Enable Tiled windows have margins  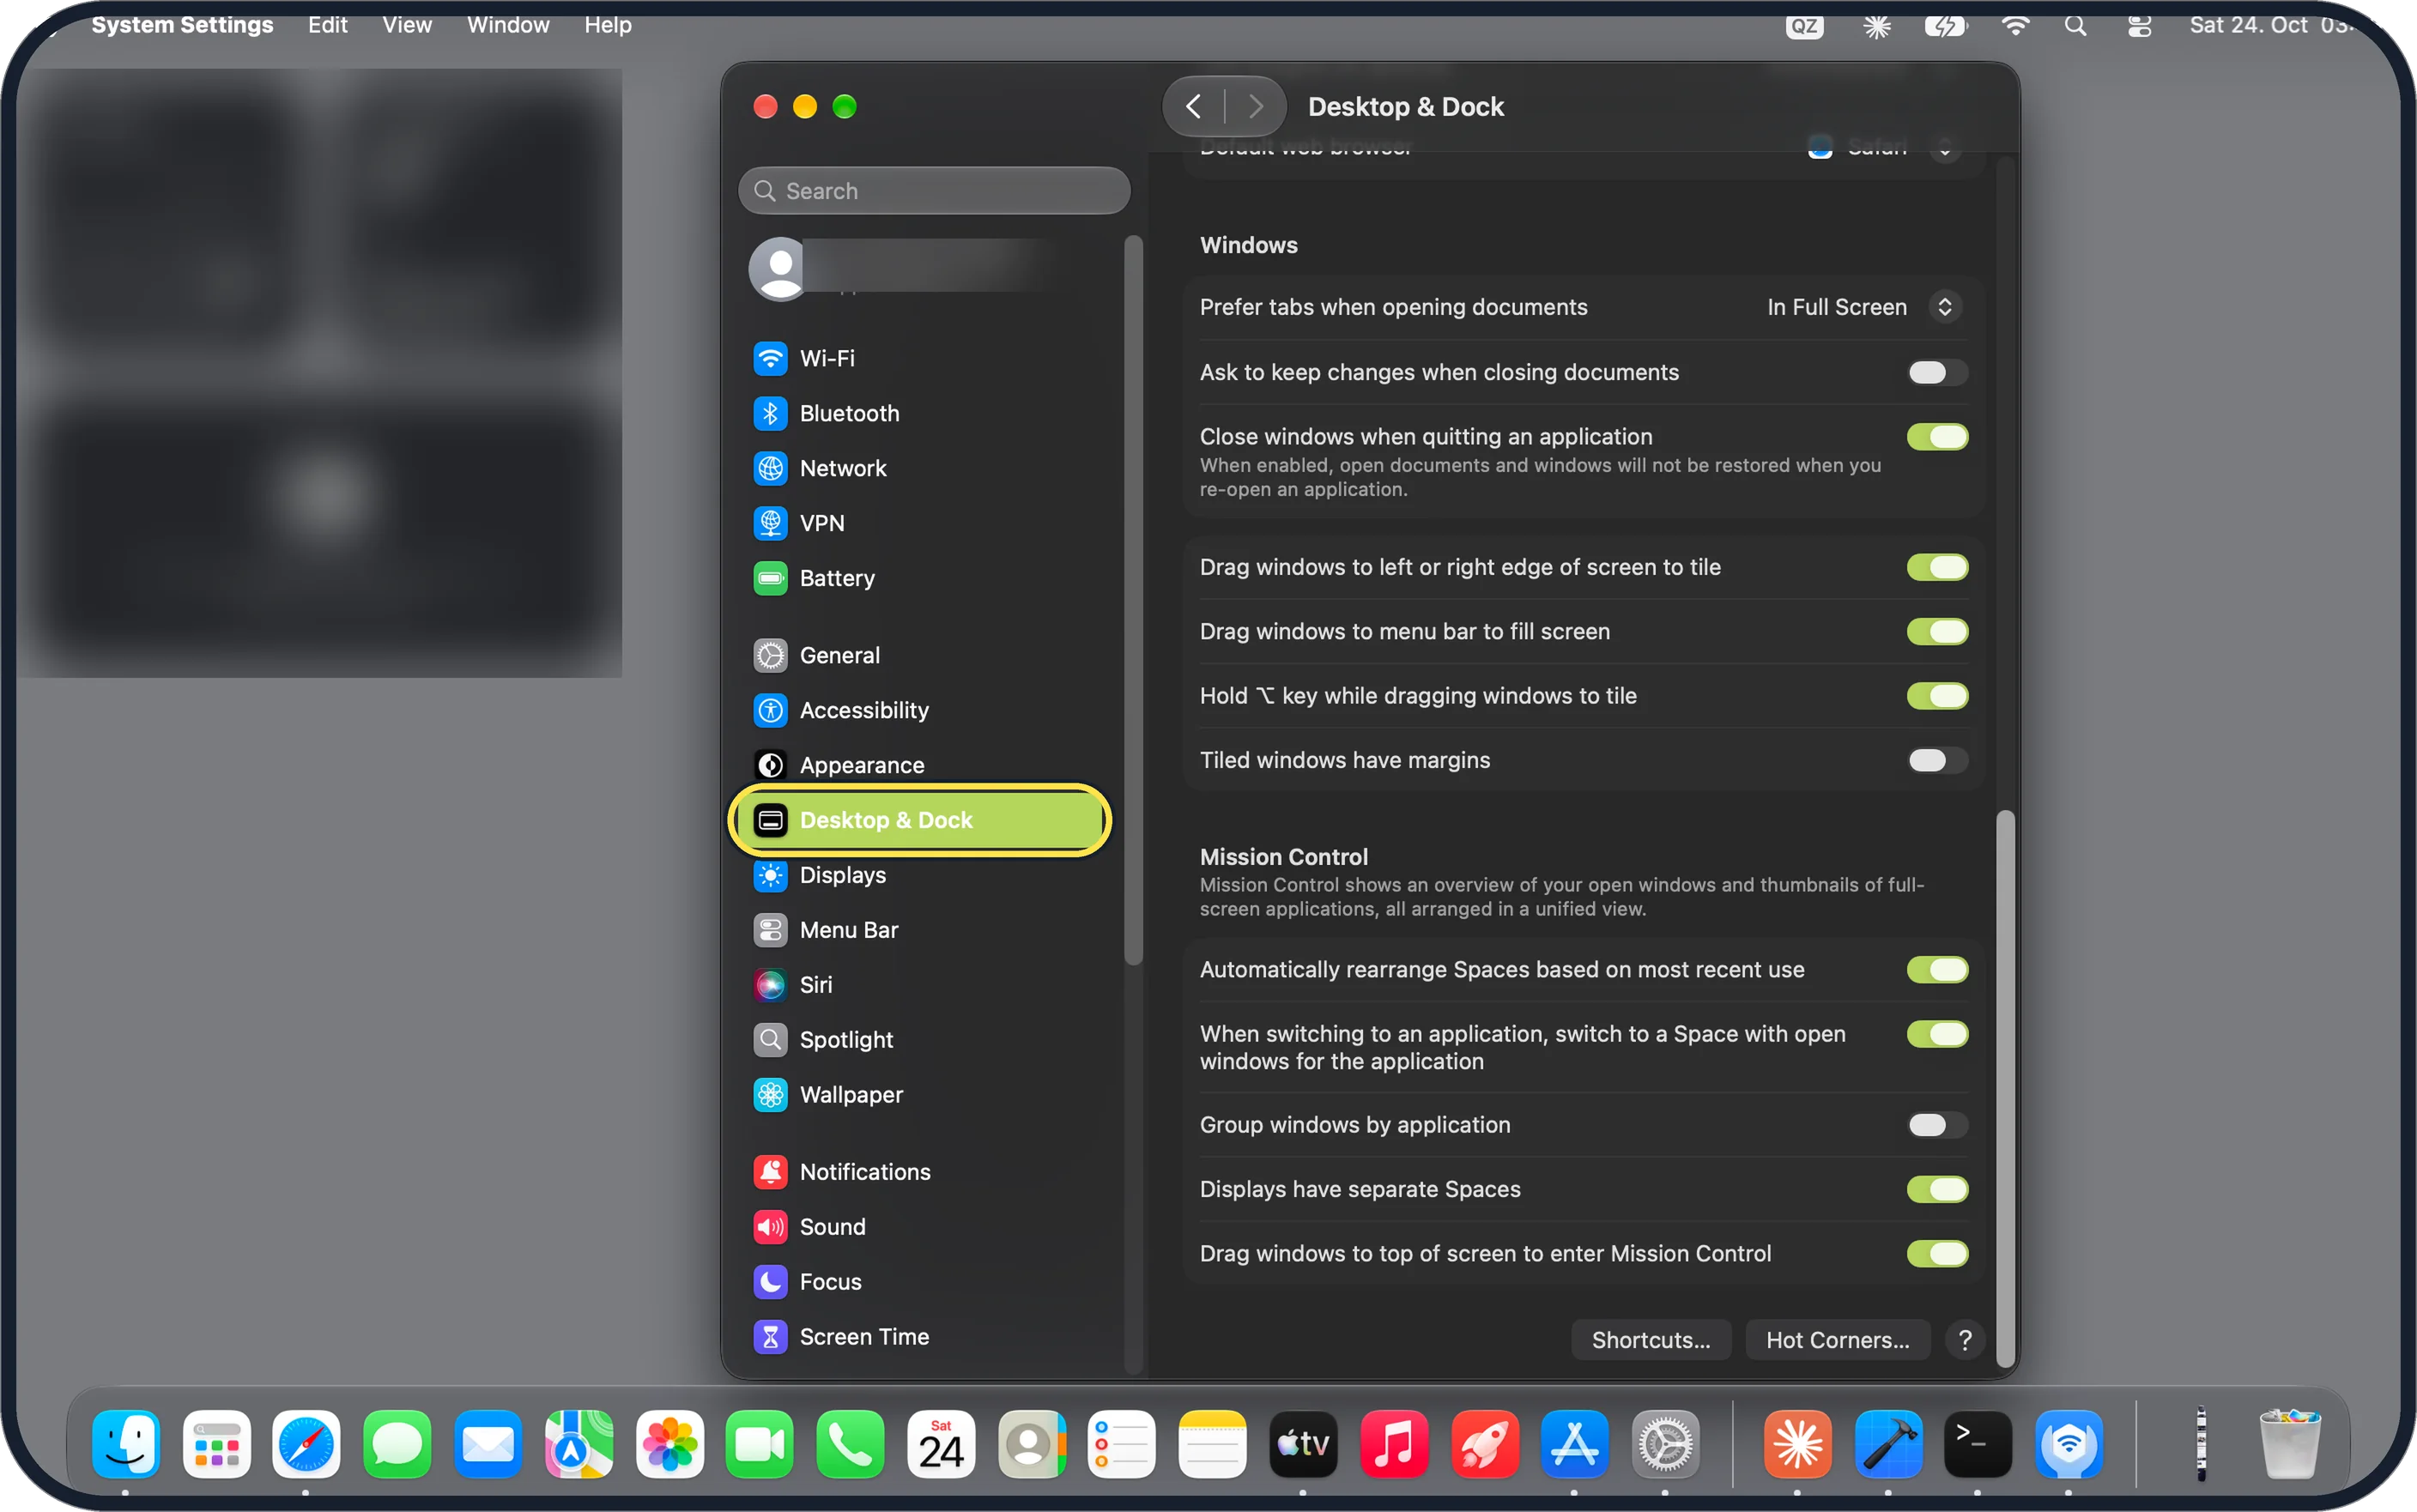1937,760
